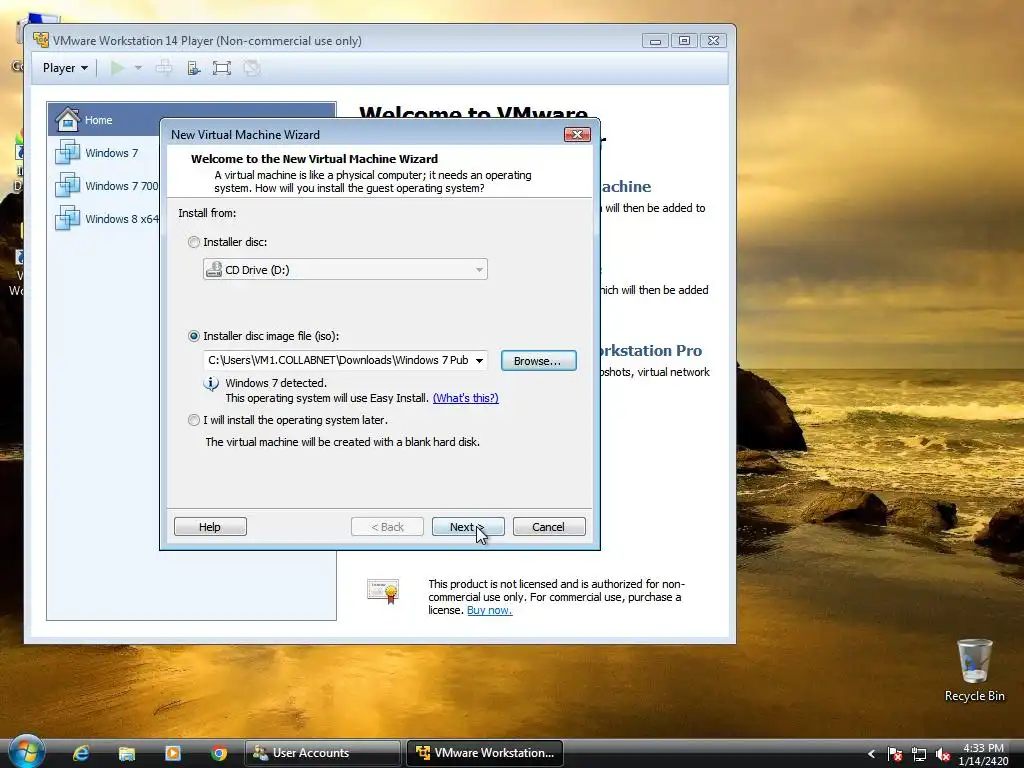Click Next to continue the wizard
The image size is (1024, 768).
468,527
